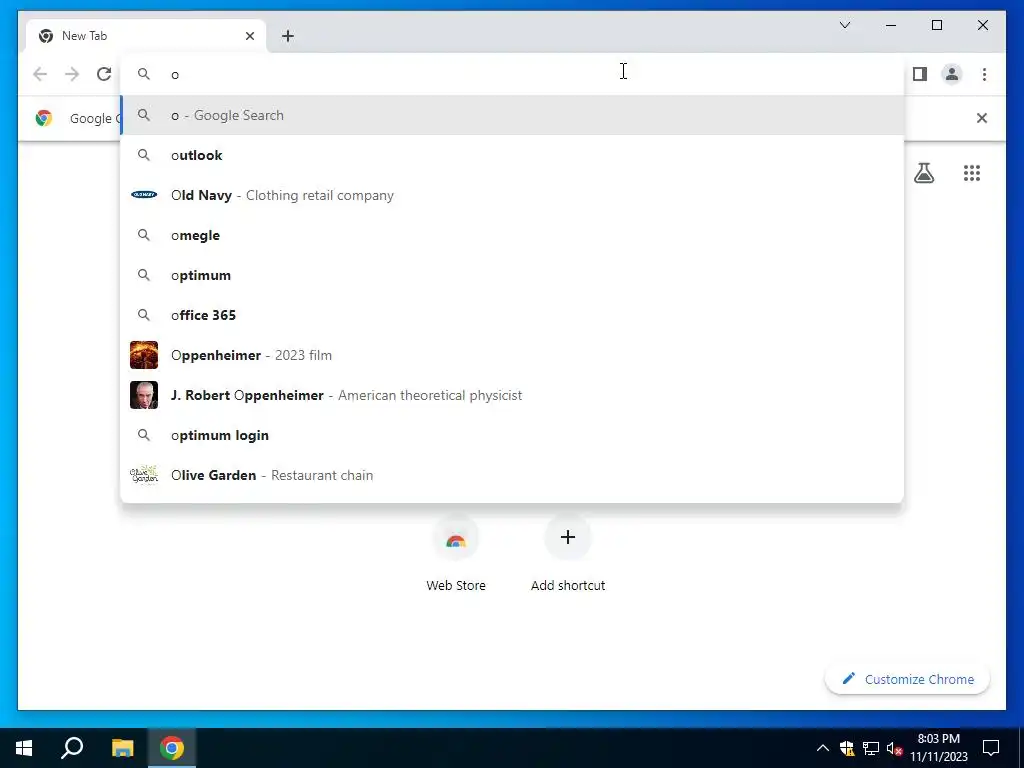Select the Old Navy suggestion
The width and height of the screenshot is (1024, 768).
(513, 195)
